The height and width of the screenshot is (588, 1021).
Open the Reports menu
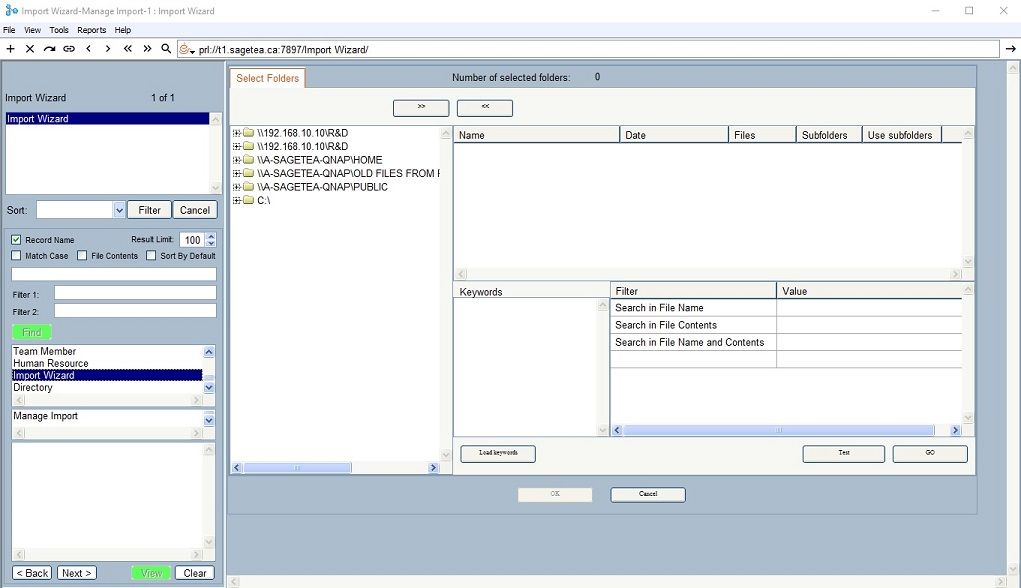click(91, 30)
